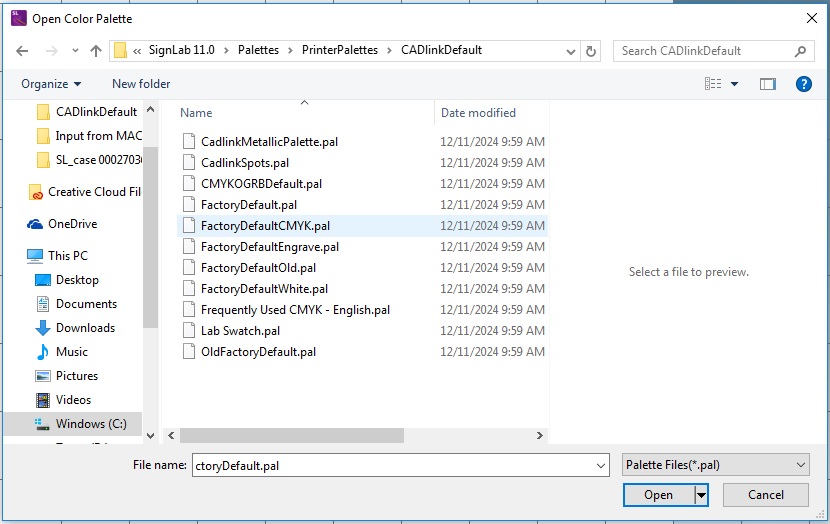Screen dimensions: 830x524
Task: Go up one folder level
Action: click(96, 51)
